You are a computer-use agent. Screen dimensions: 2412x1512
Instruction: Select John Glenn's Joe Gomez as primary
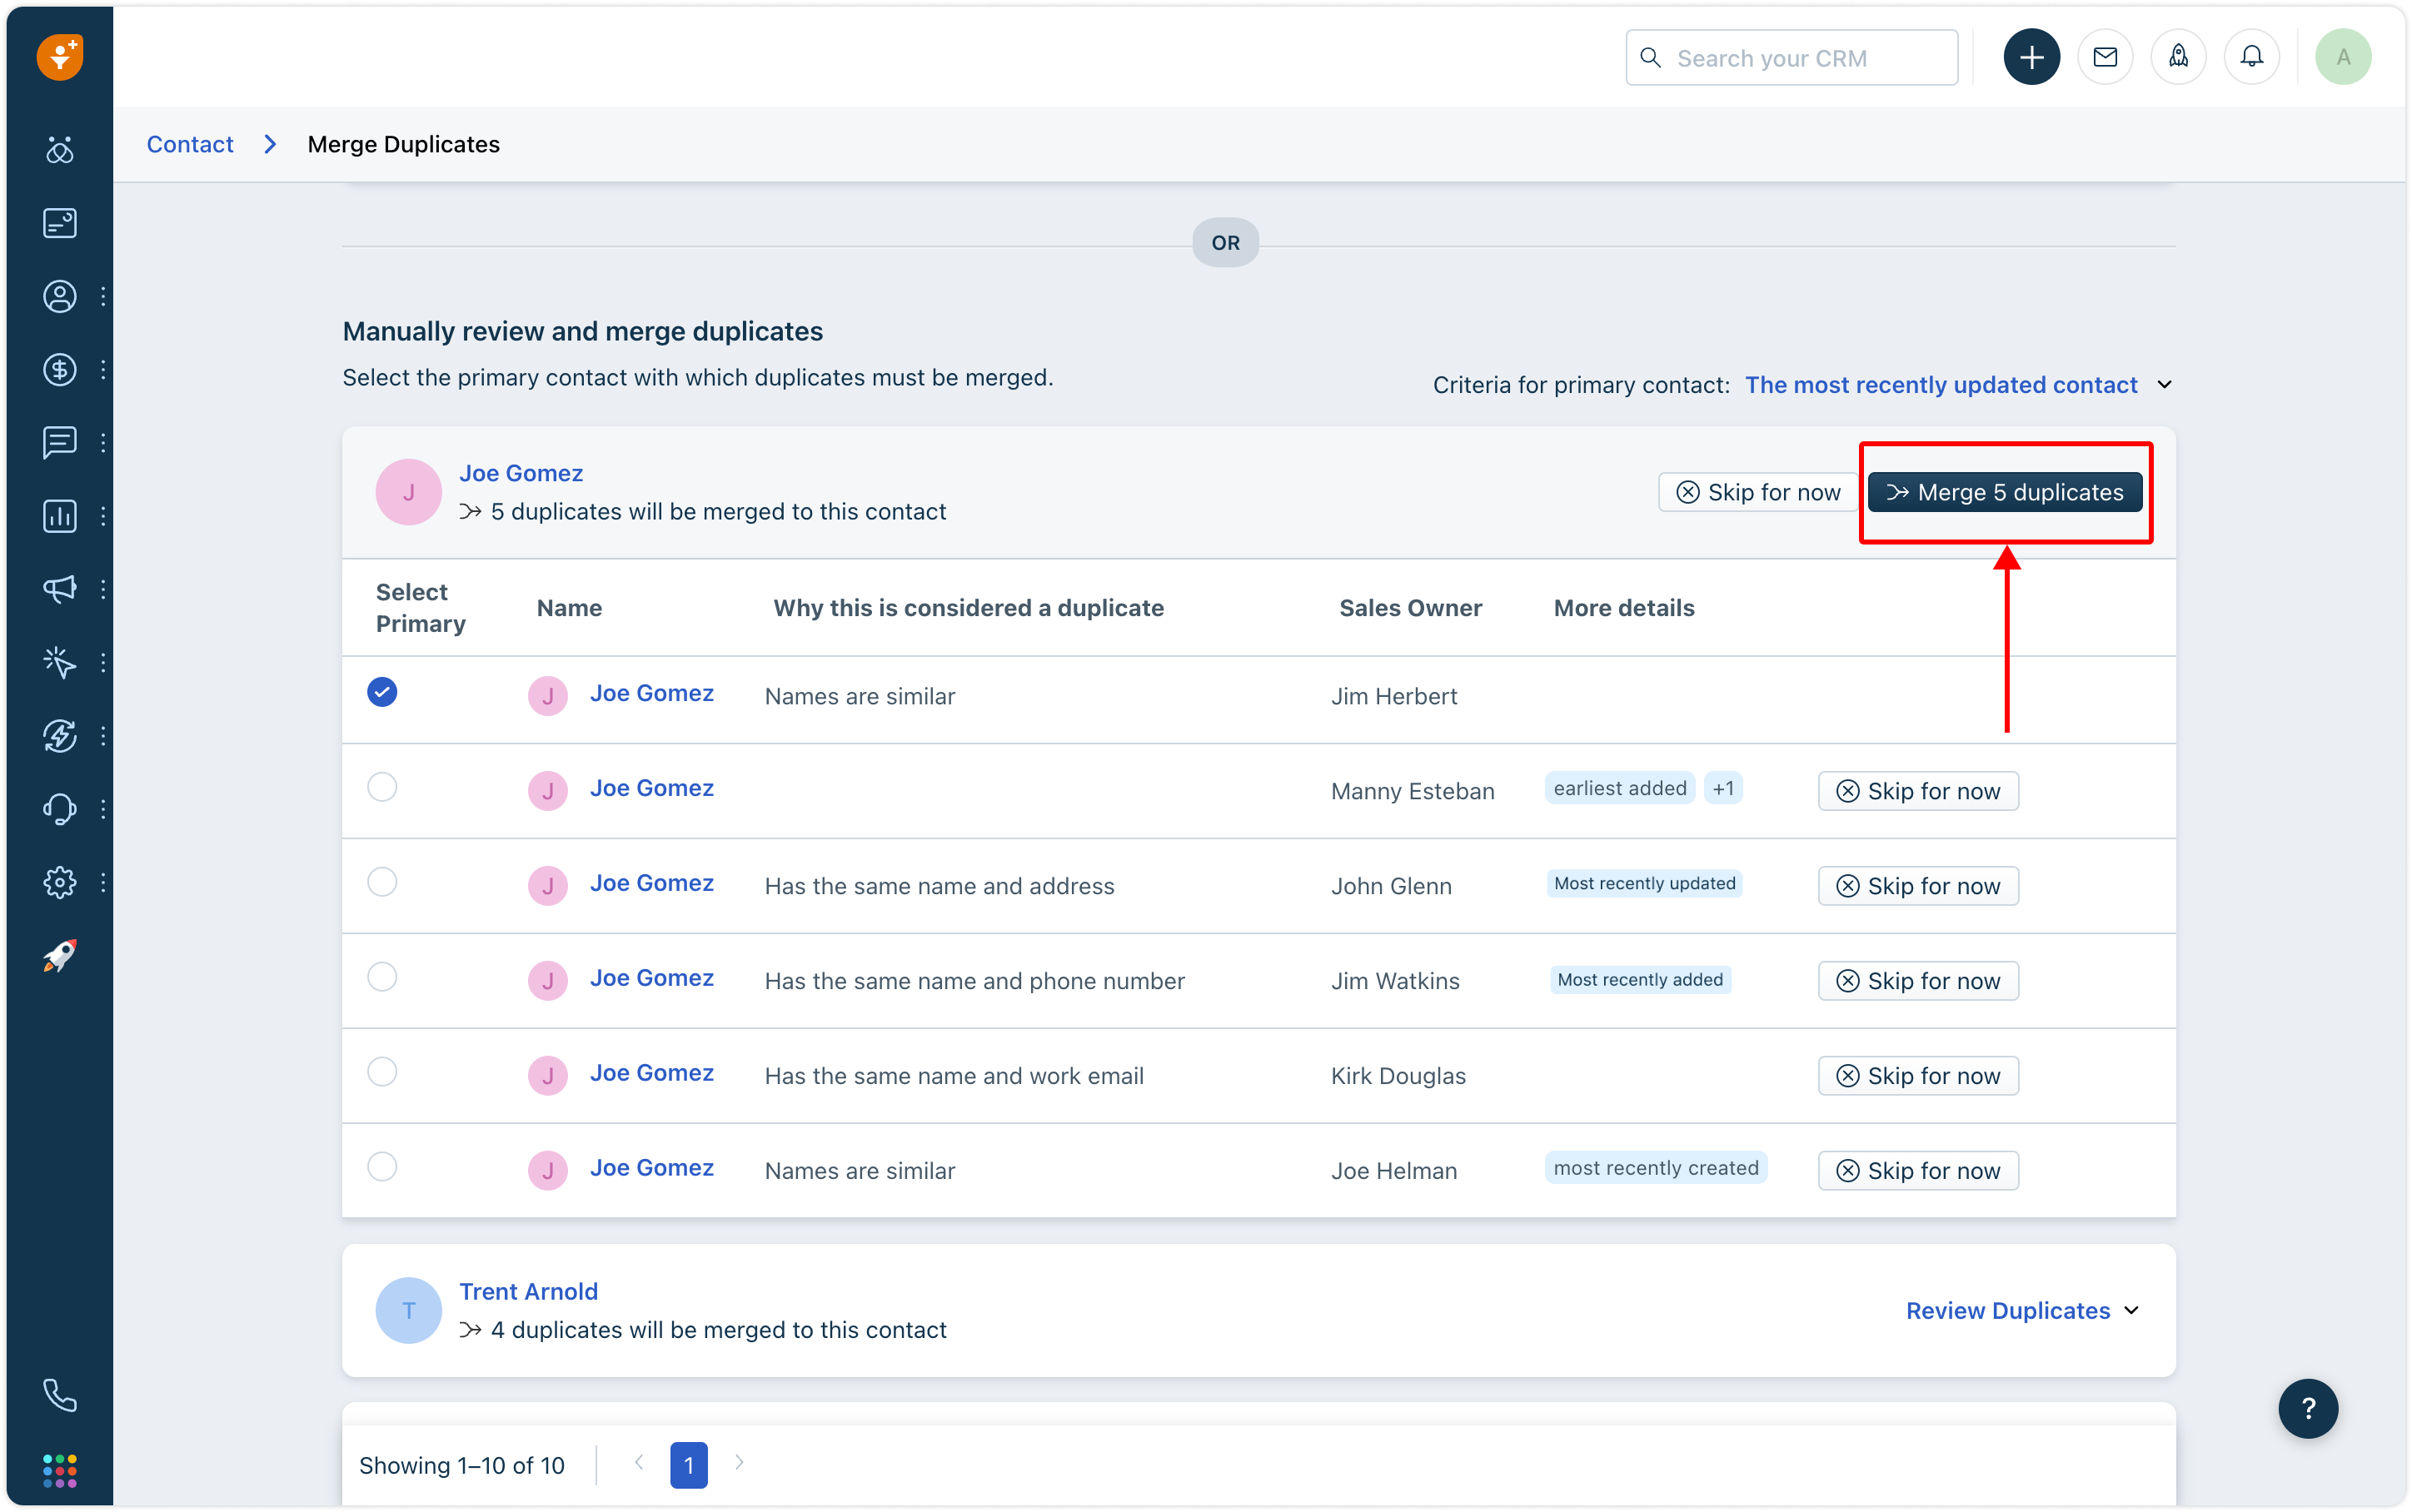tap(382, 882)
